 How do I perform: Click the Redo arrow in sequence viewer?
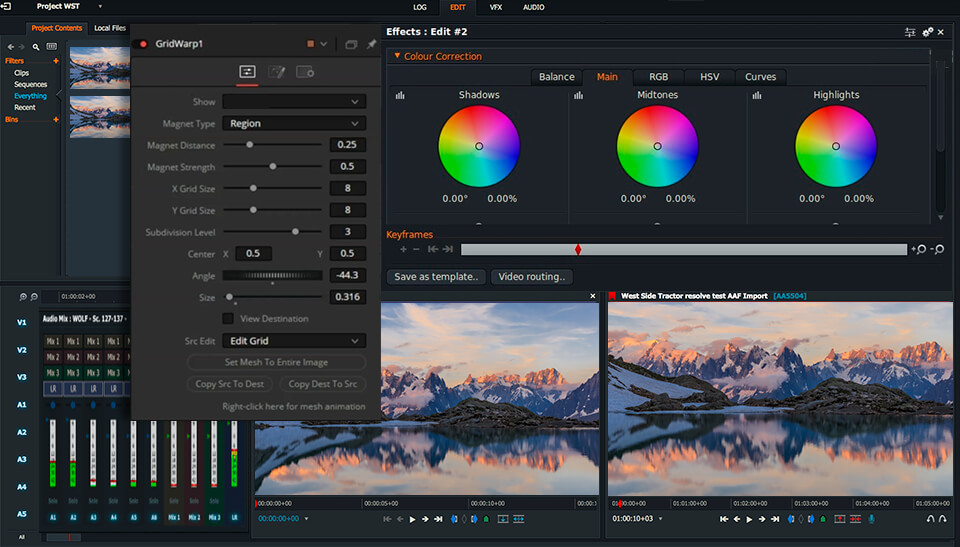(943, 519)
